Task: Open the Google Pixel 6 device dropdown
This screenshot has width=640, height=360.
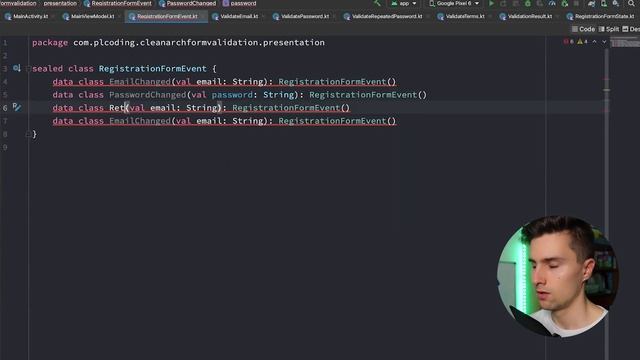Action: [454, 3]
